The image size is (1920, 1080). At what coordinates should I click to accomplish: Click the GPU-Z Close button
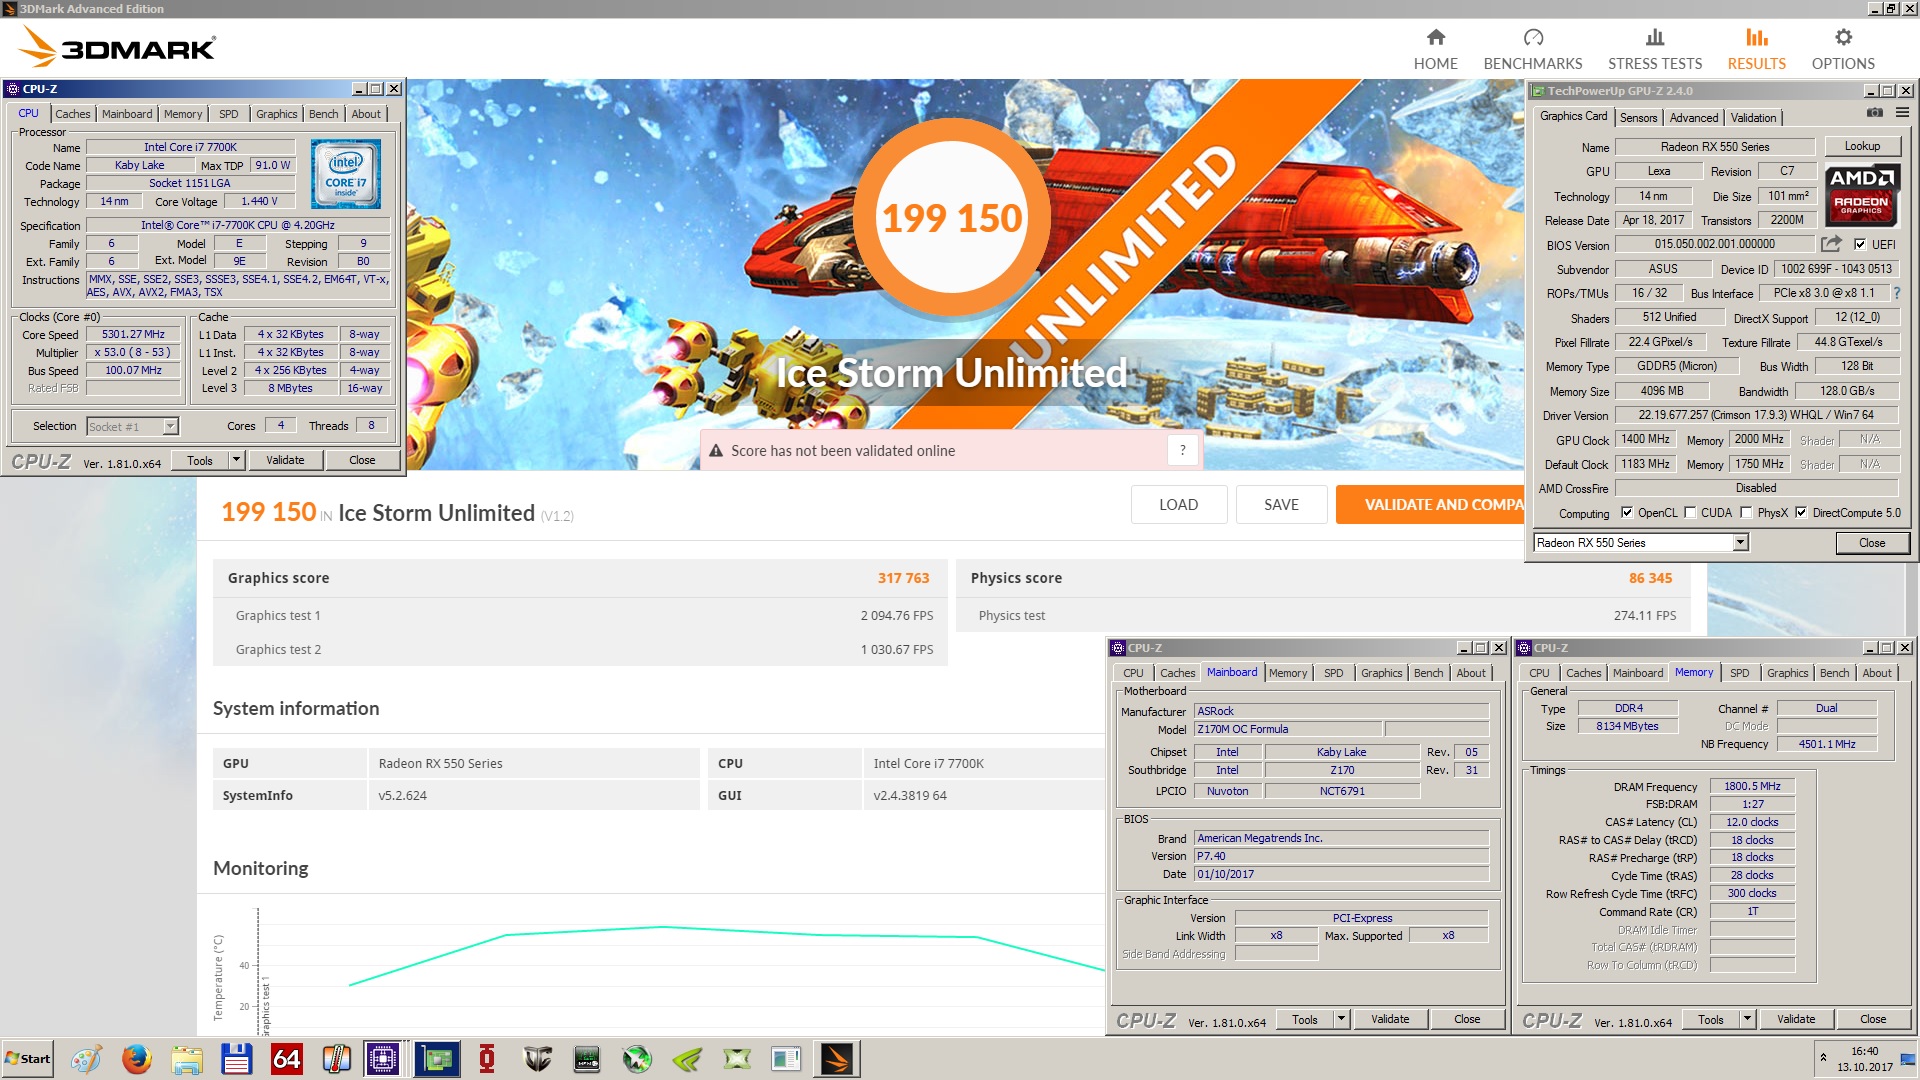click(x=1872, y=542)
